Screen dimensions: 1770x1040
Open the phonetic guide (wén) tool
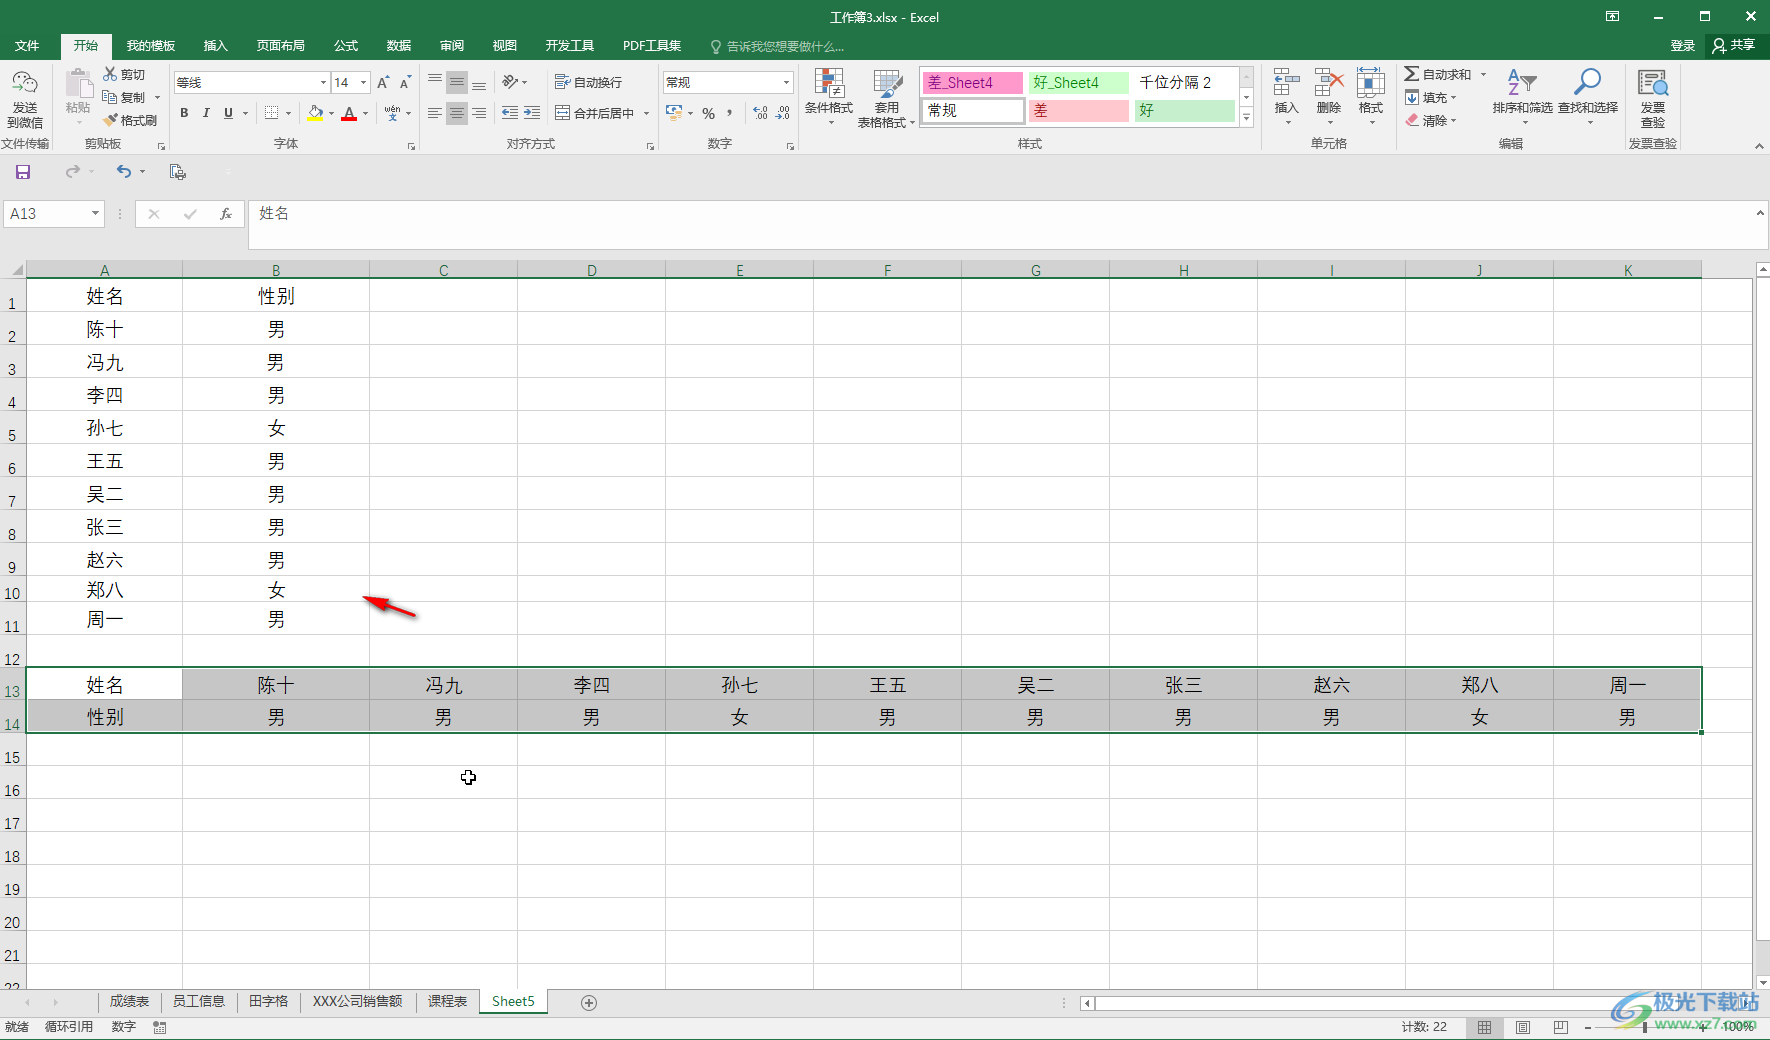tap(393, 113)
